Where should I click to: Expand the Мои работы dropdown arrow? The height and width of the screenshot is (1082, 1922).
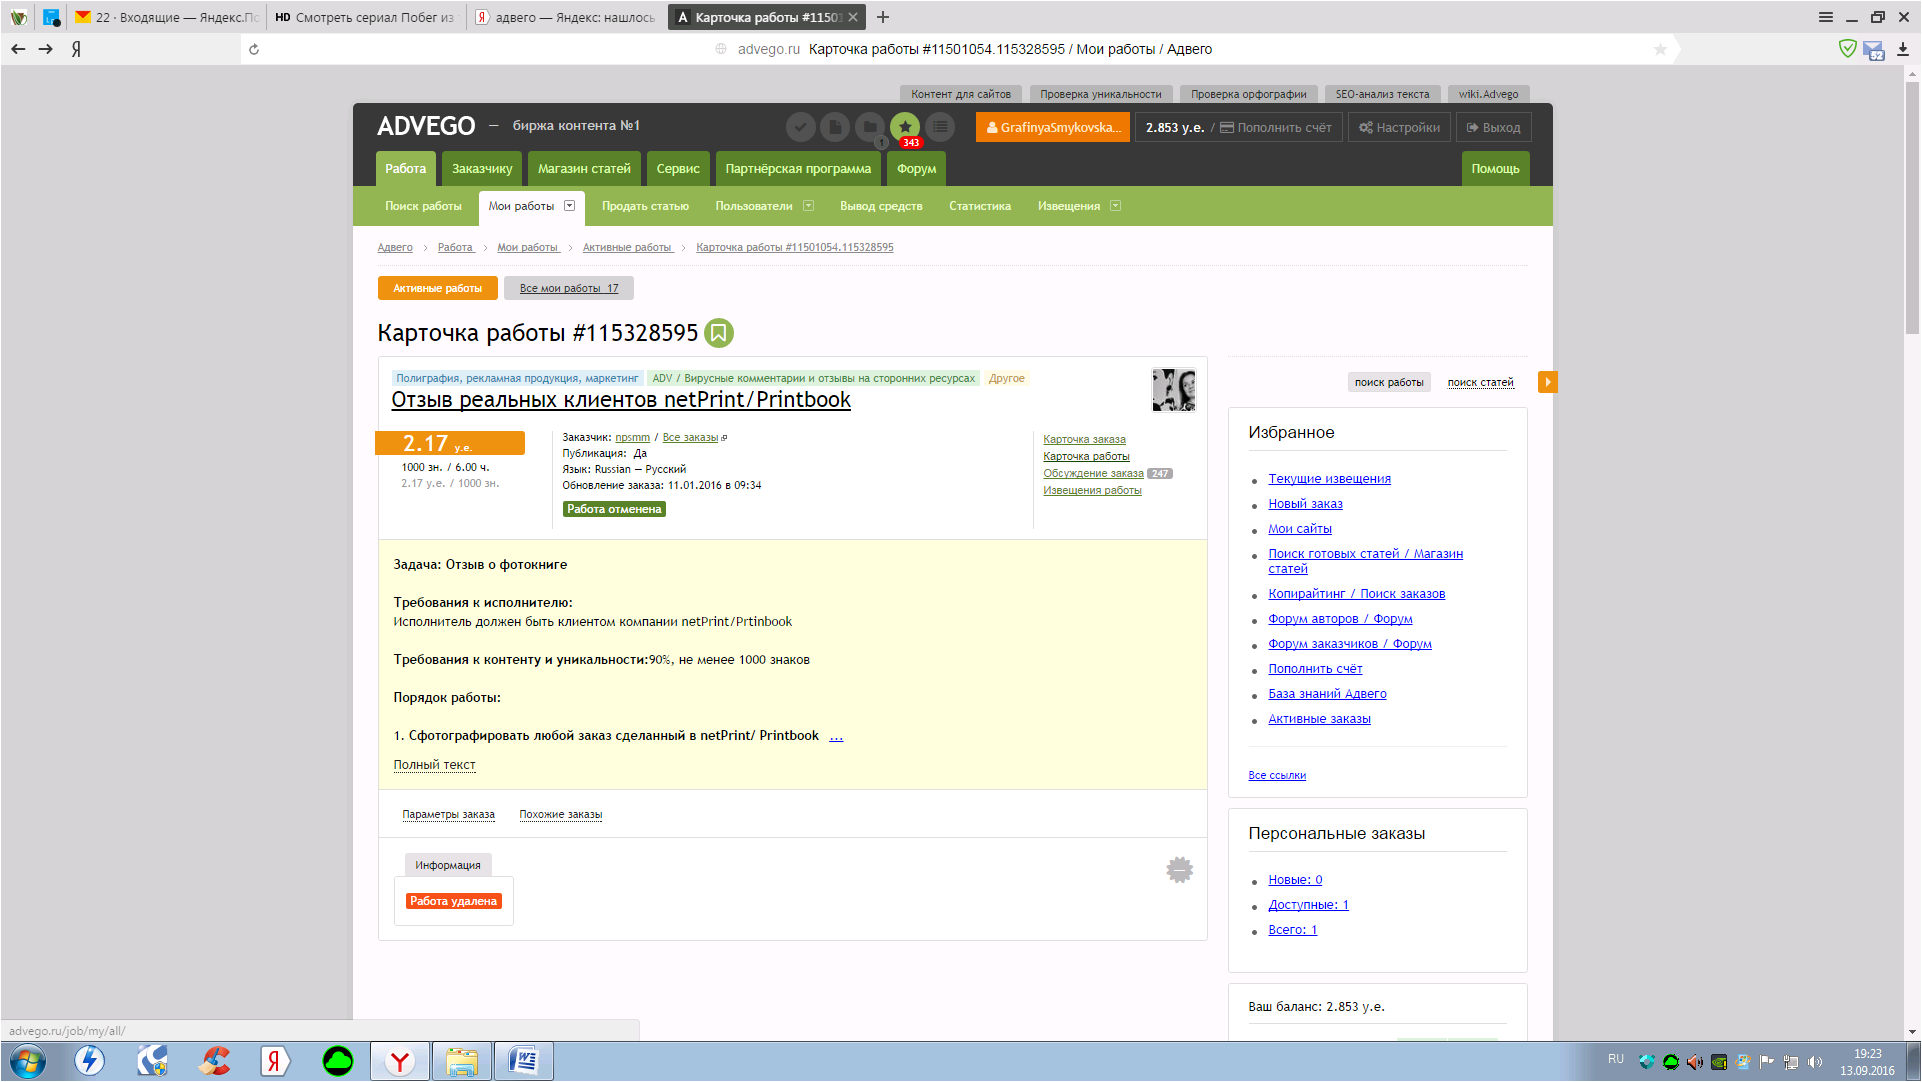pyautogui.click(x=570, y=206)
